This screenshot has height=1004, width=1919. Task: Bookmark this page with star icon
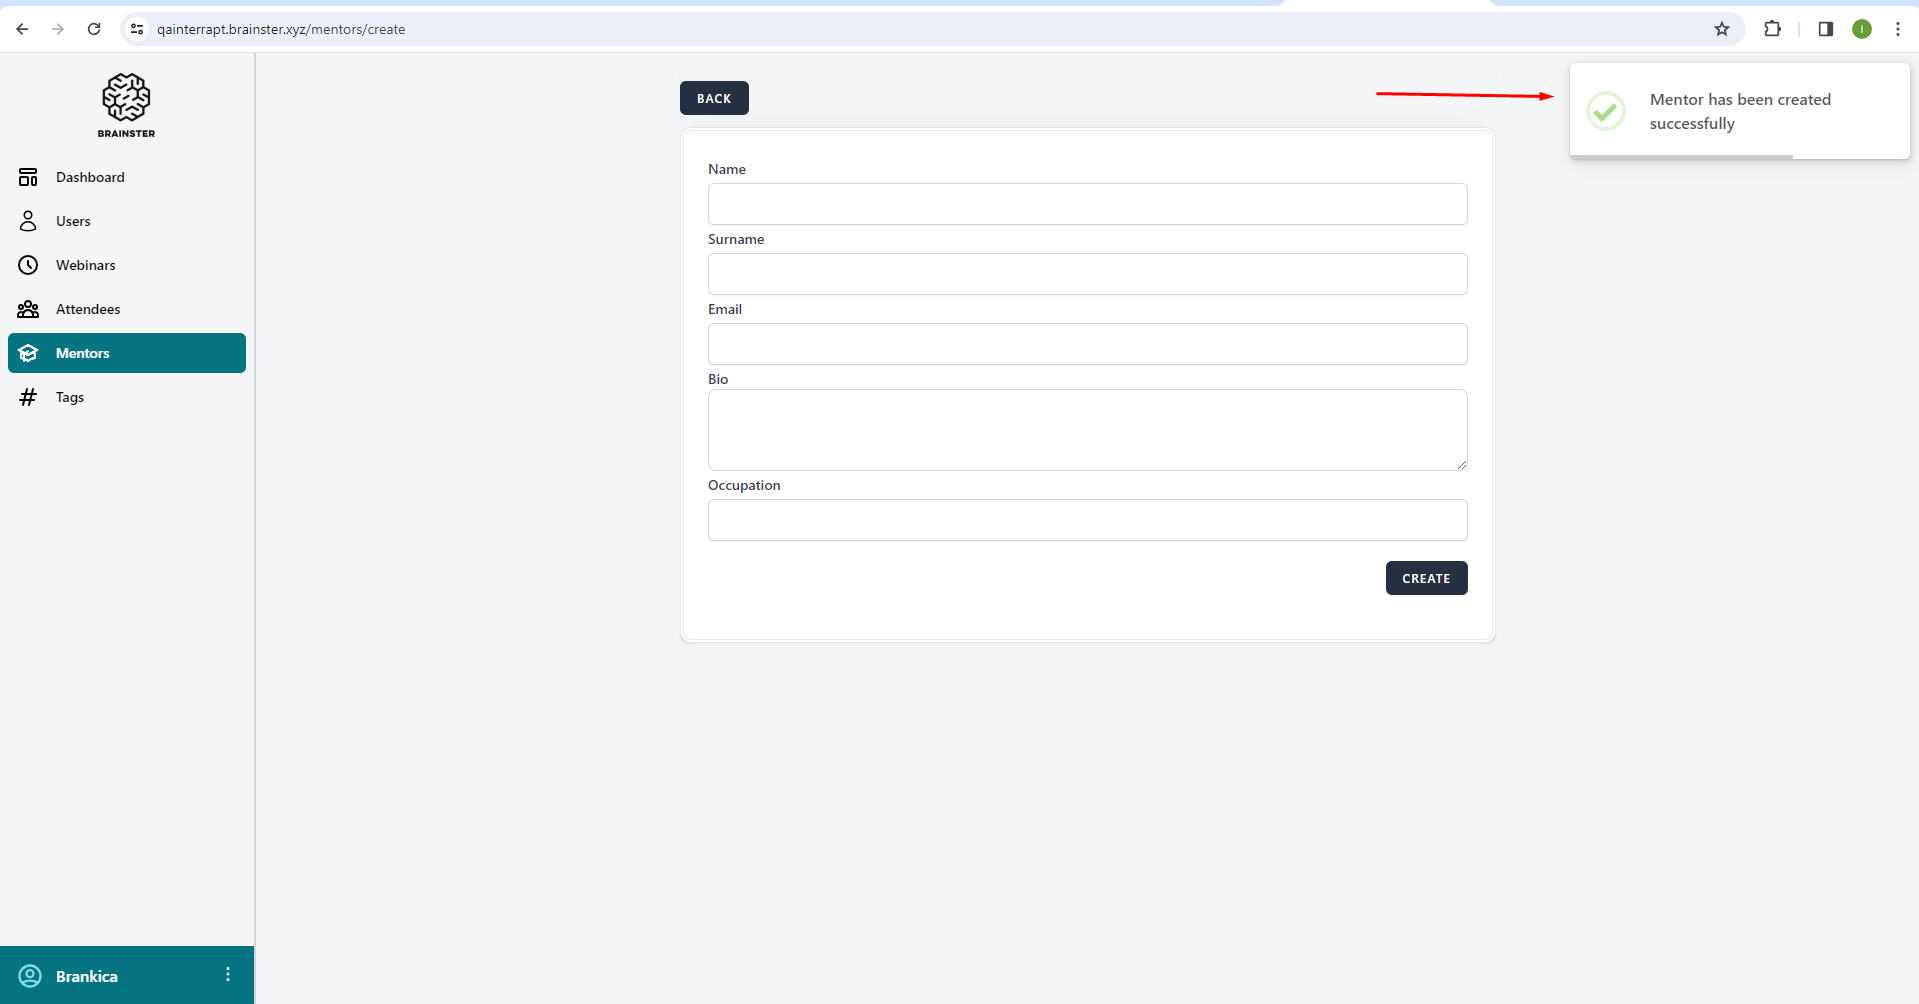(x=1721, y=29)
